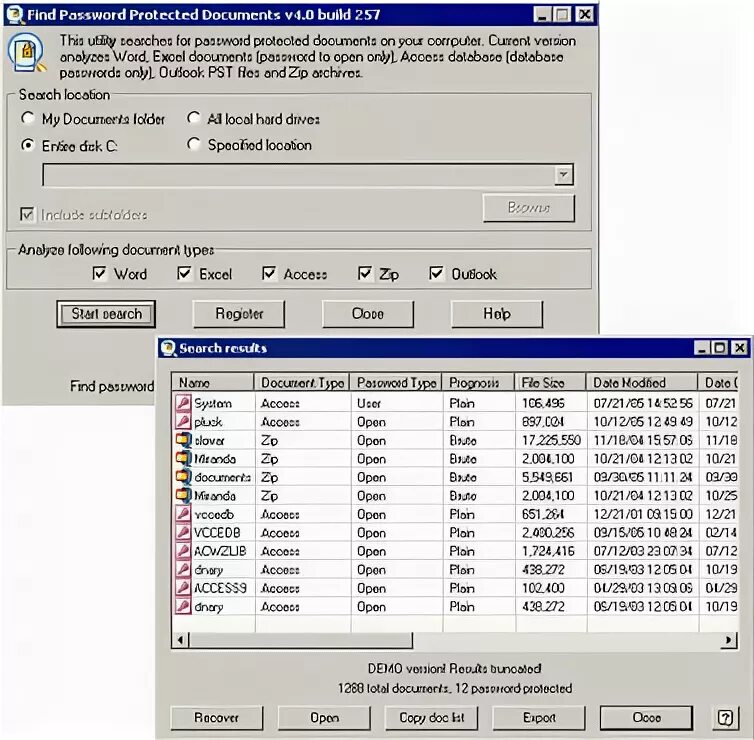Click the ACWZLIB row Access file icon

click(x=183, y=551)
